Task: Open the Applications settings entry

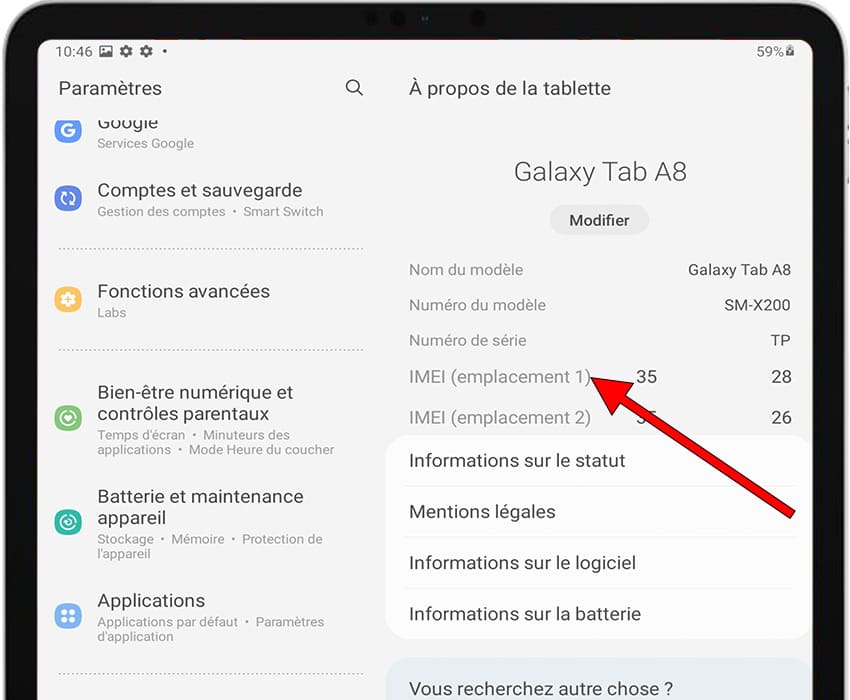Action: click(210, 617)
